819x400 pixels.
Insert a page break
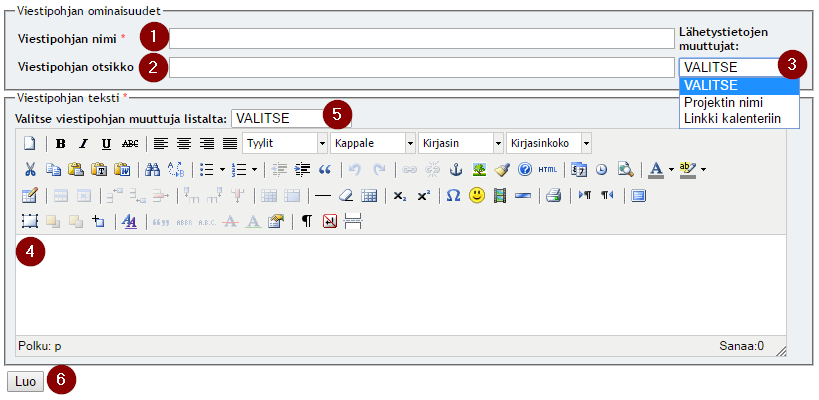tap(354, 221)
